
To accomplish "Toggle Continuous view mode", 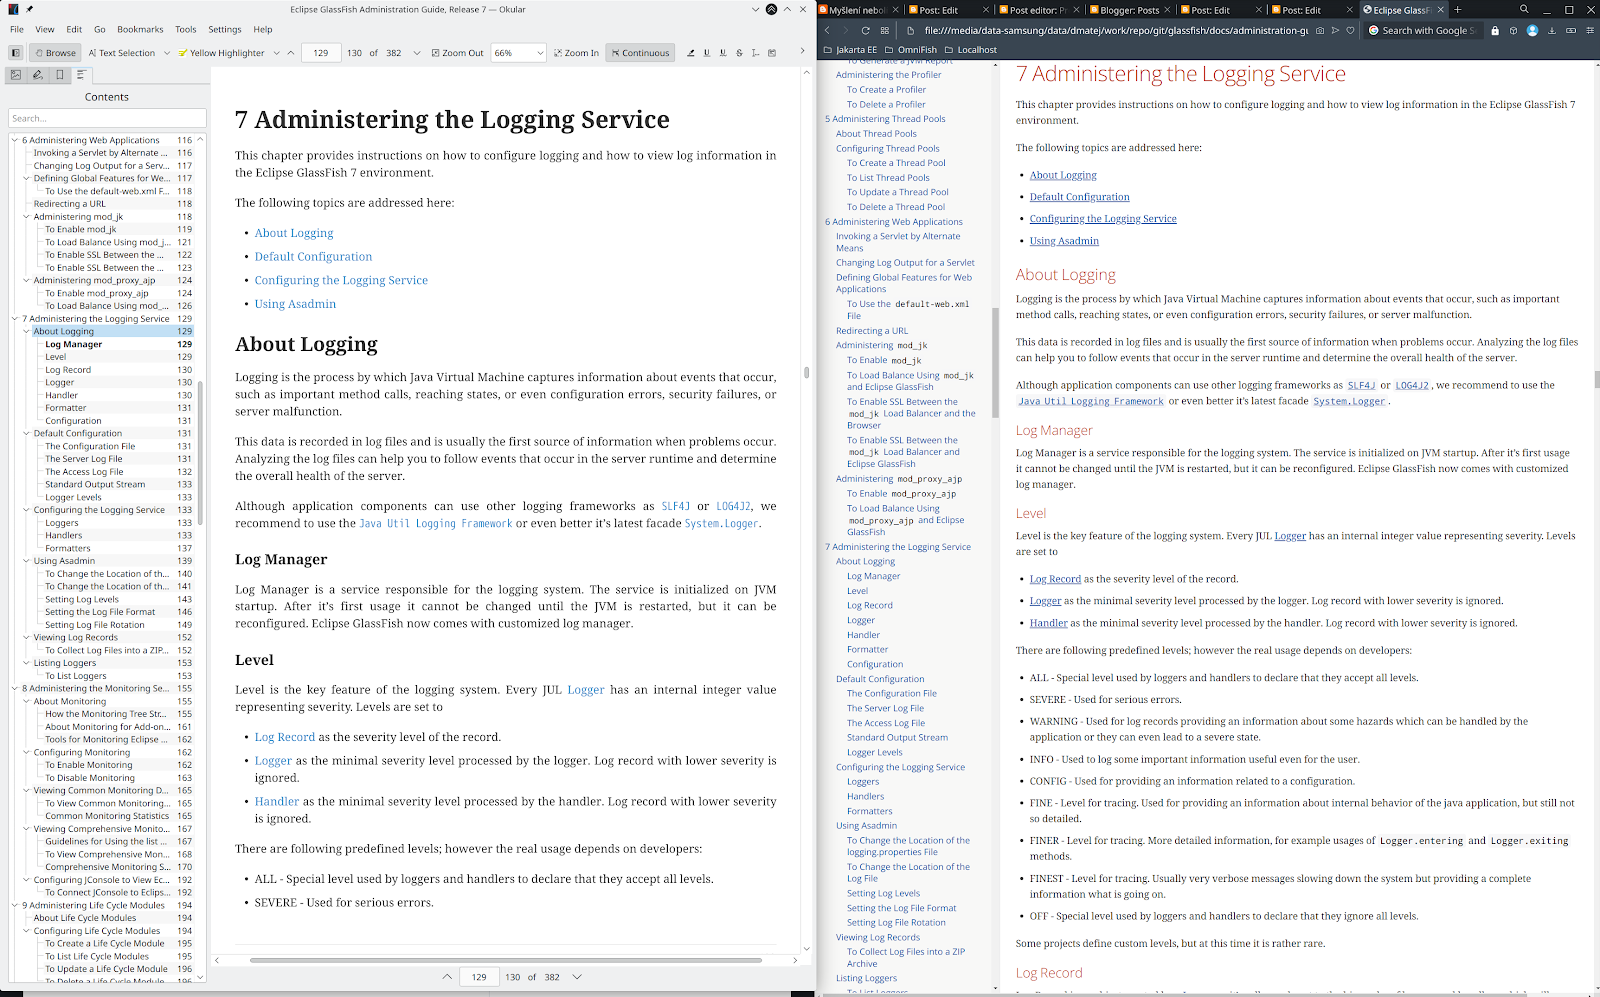I will tap(640, 53).
